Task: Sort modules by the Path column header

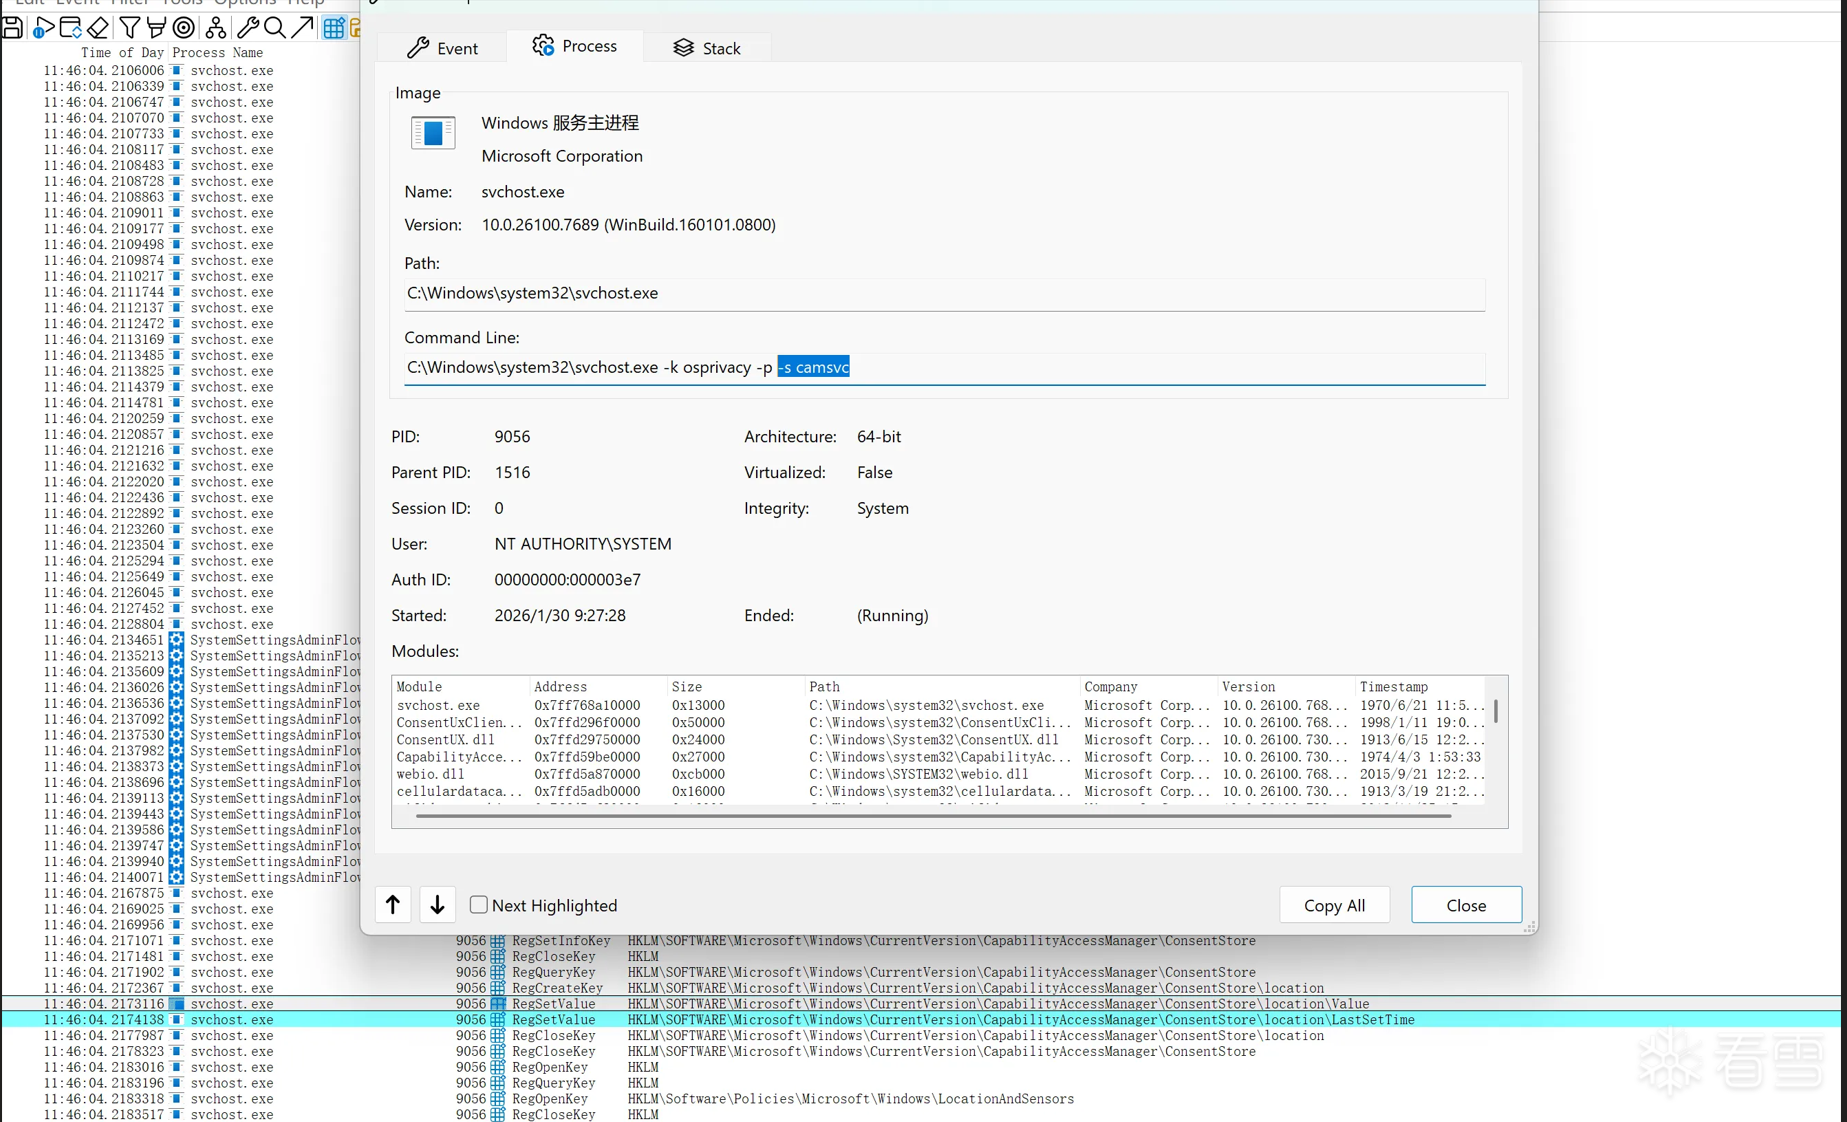Action: pyautogui.click(x=943, y=687)
